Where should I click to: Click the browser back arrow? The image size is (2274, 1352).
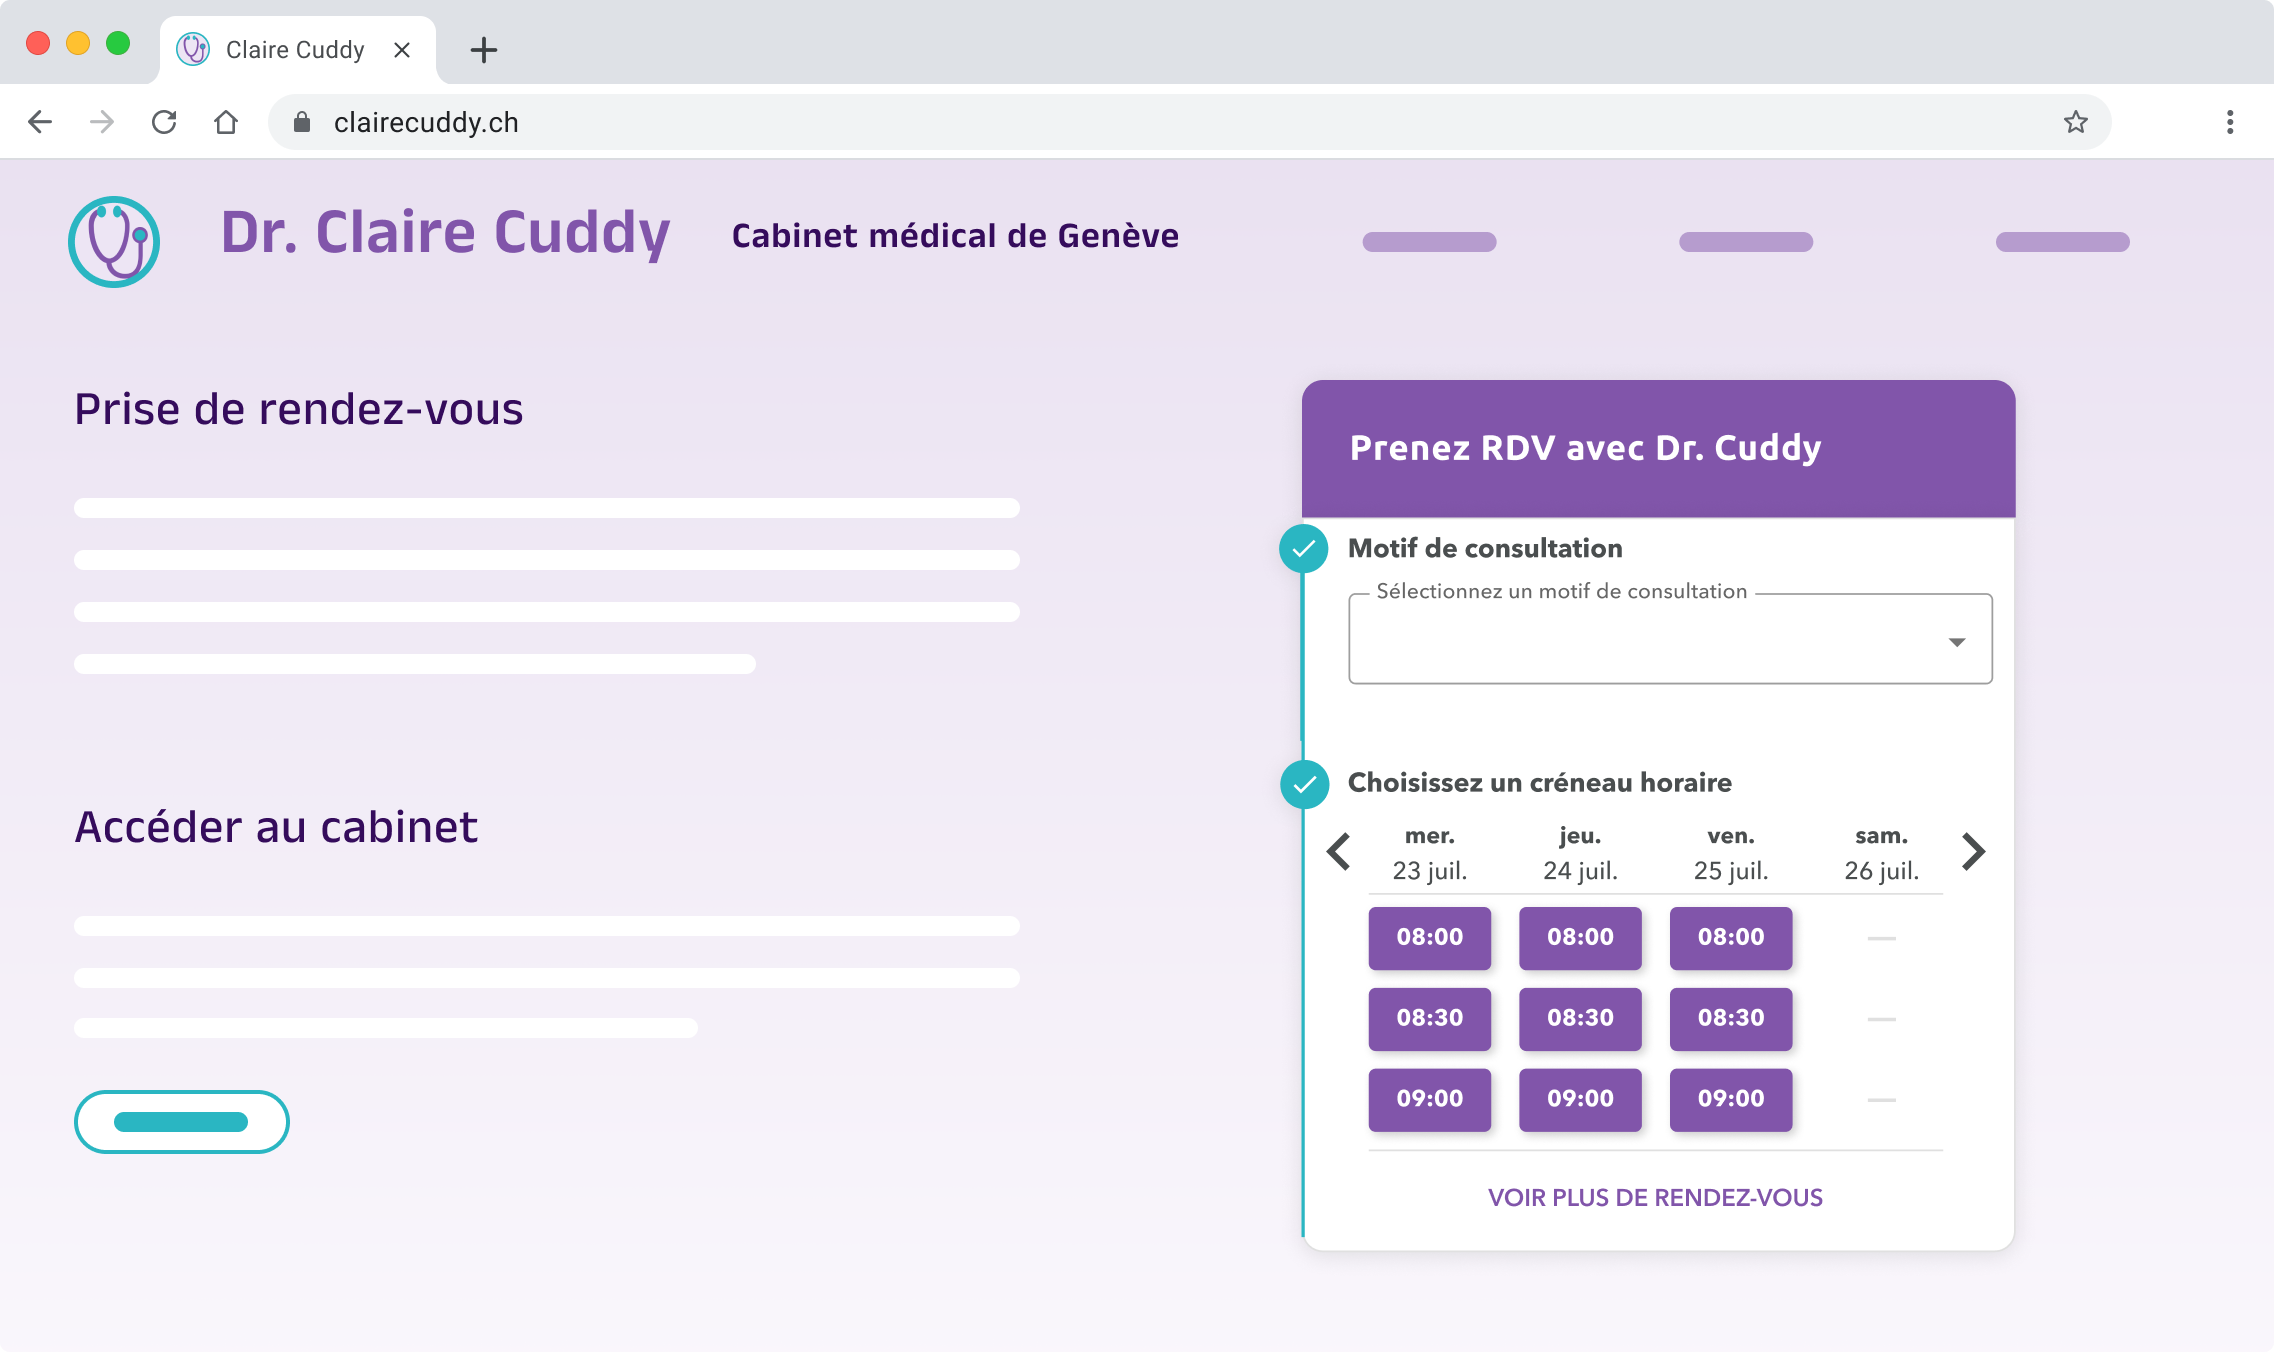(40, 122)
